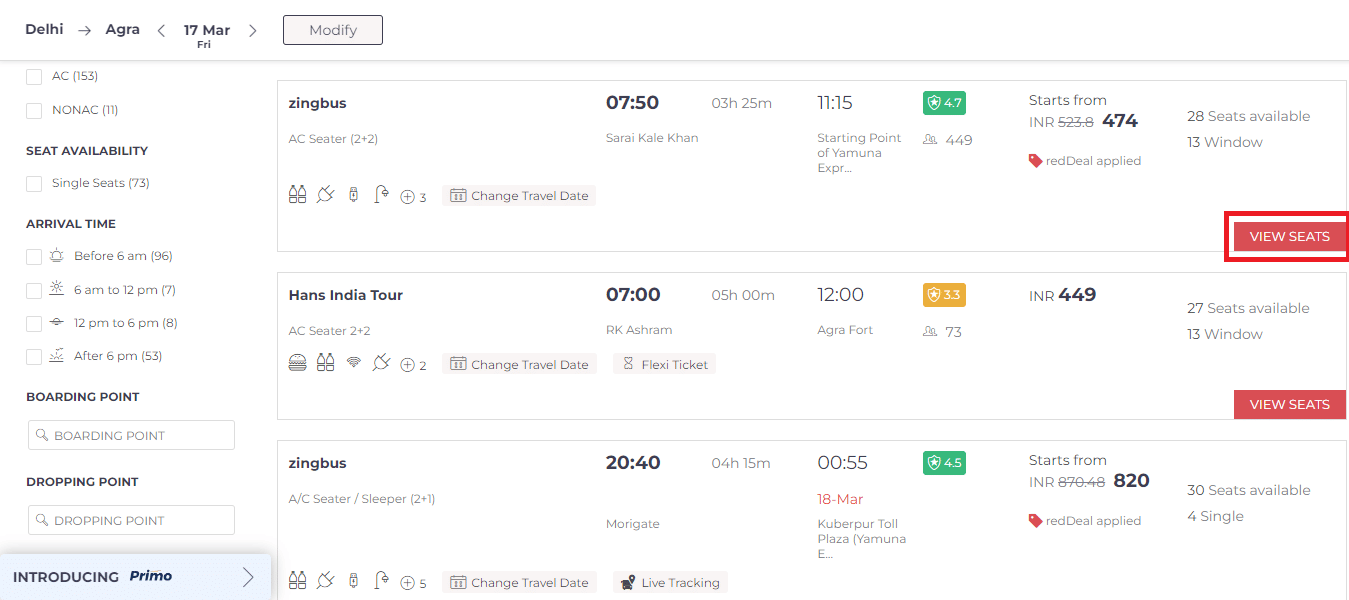Select the water bottle amenity icon for zingbus

(x=297, y=195)
